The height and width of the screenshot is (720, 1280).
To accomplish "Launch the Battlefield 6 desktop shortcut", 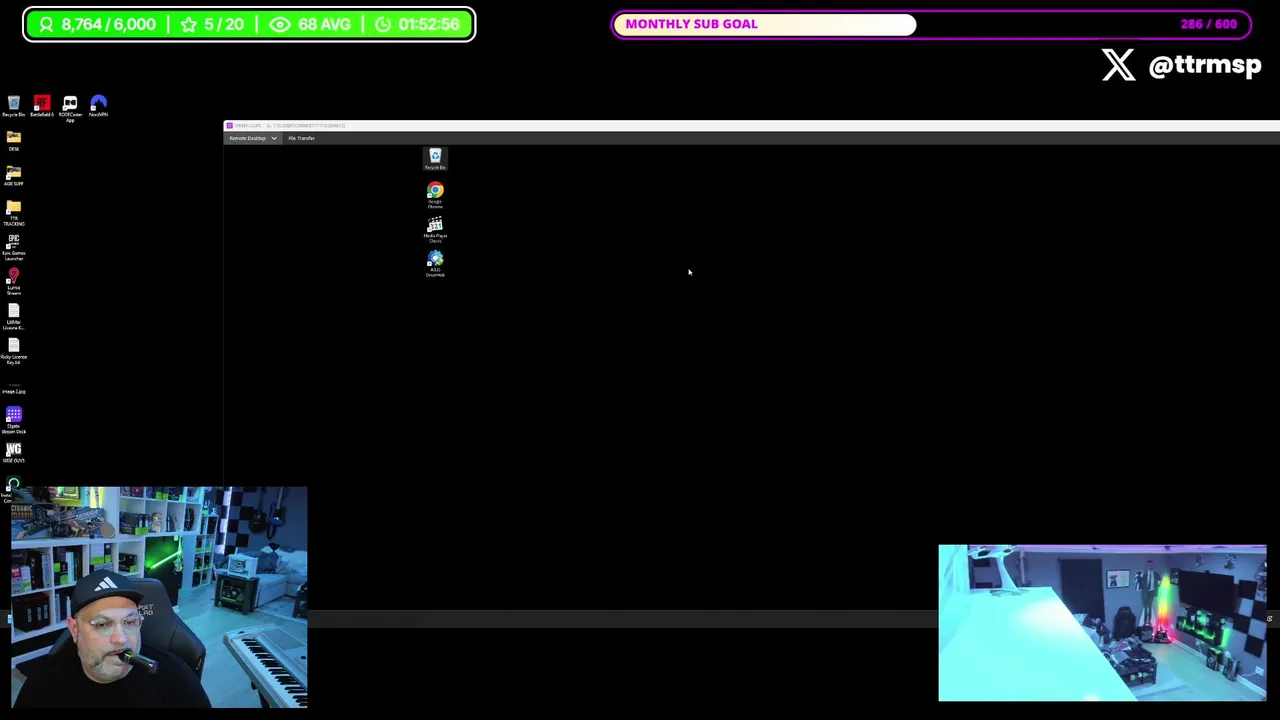I will [x=42, y=106].
